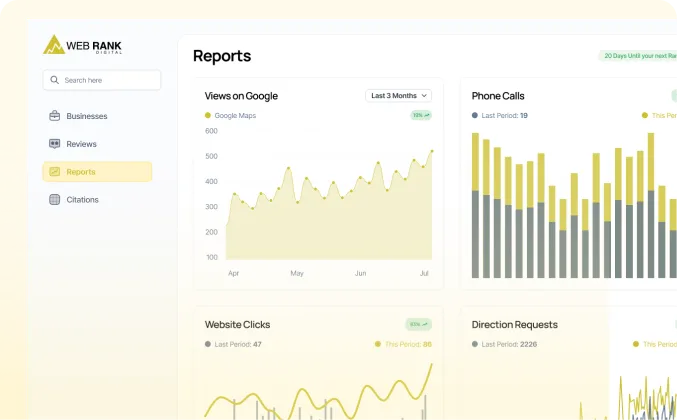Click the May x-axis label
Screen dimensions: 677x420
pos(297,273)
